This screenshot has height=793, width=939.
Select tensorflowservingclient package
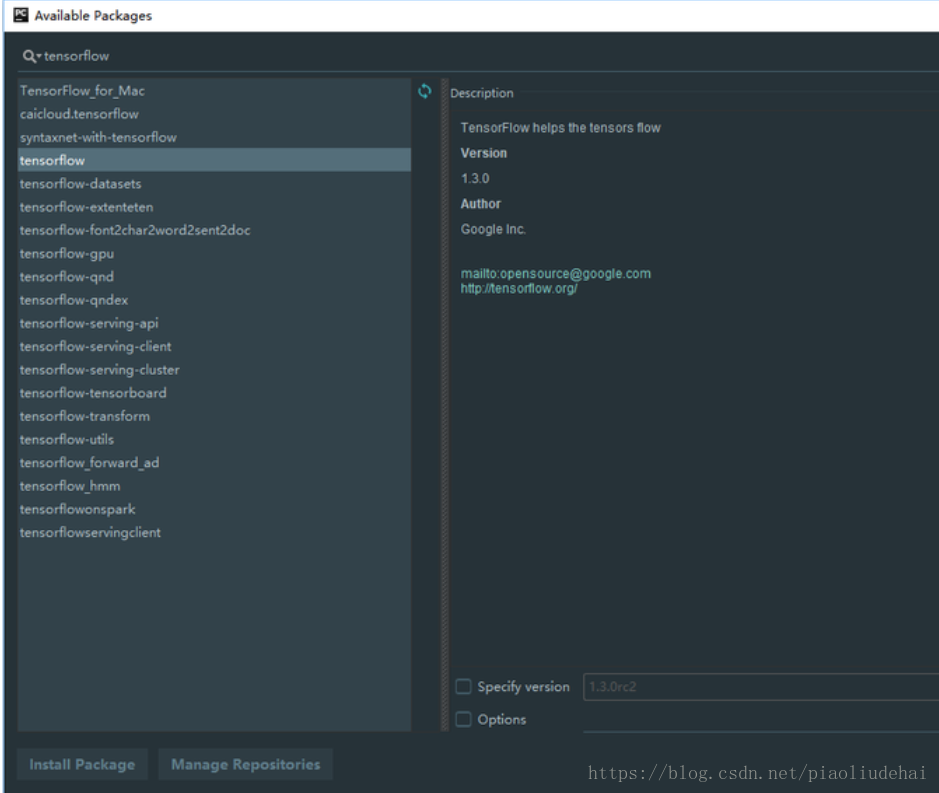[x=214, y=532]
